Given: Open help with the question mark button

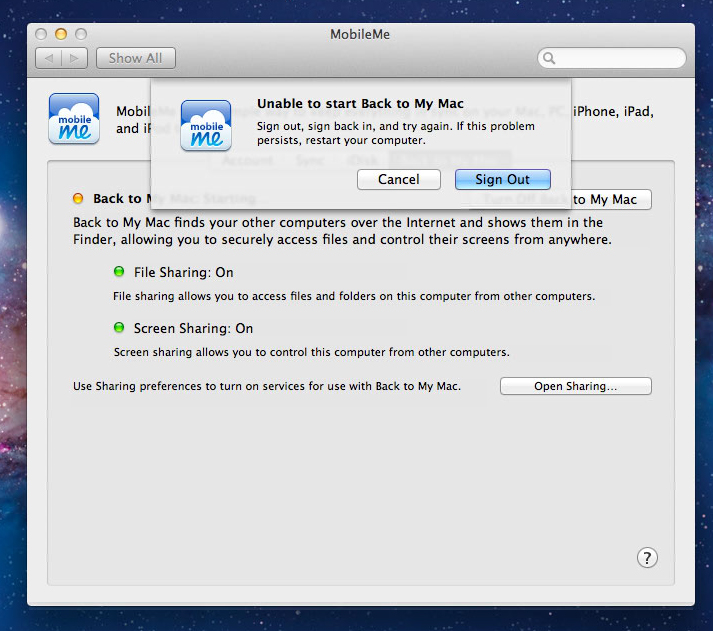Looking at the screenshot, I should (647, 558).
